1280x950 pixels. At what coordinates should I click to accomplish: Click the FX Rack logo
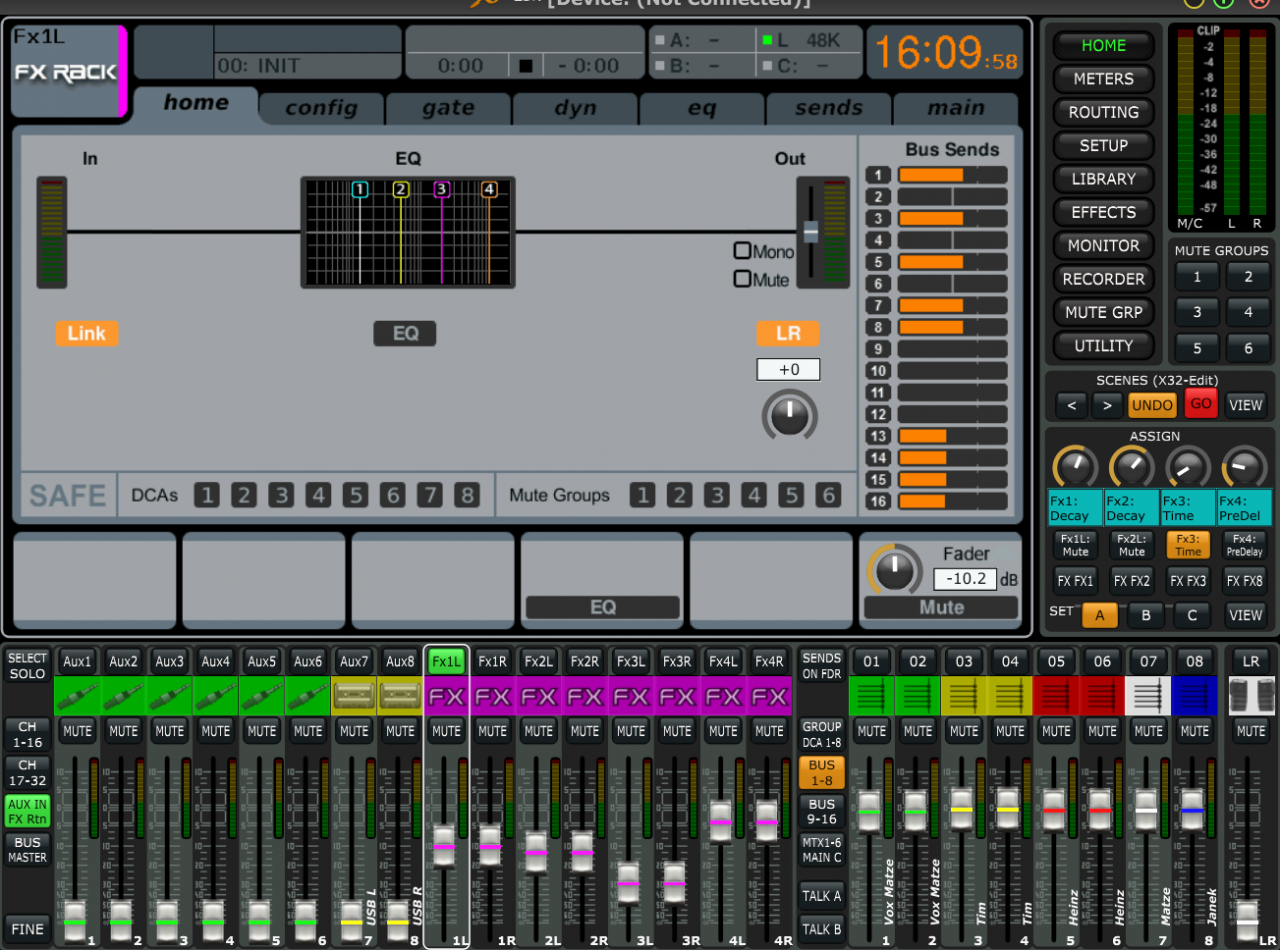point(66,72)
